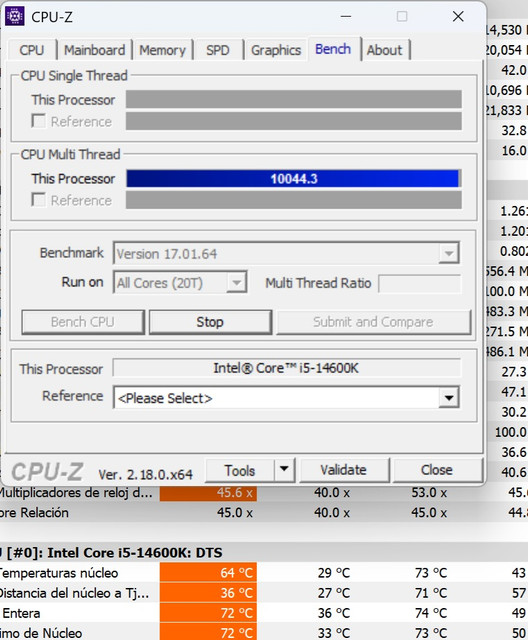Viewport: 528px width, 640px height.
Task: Minimize the CPU-Z window
Action: (346, 17)
